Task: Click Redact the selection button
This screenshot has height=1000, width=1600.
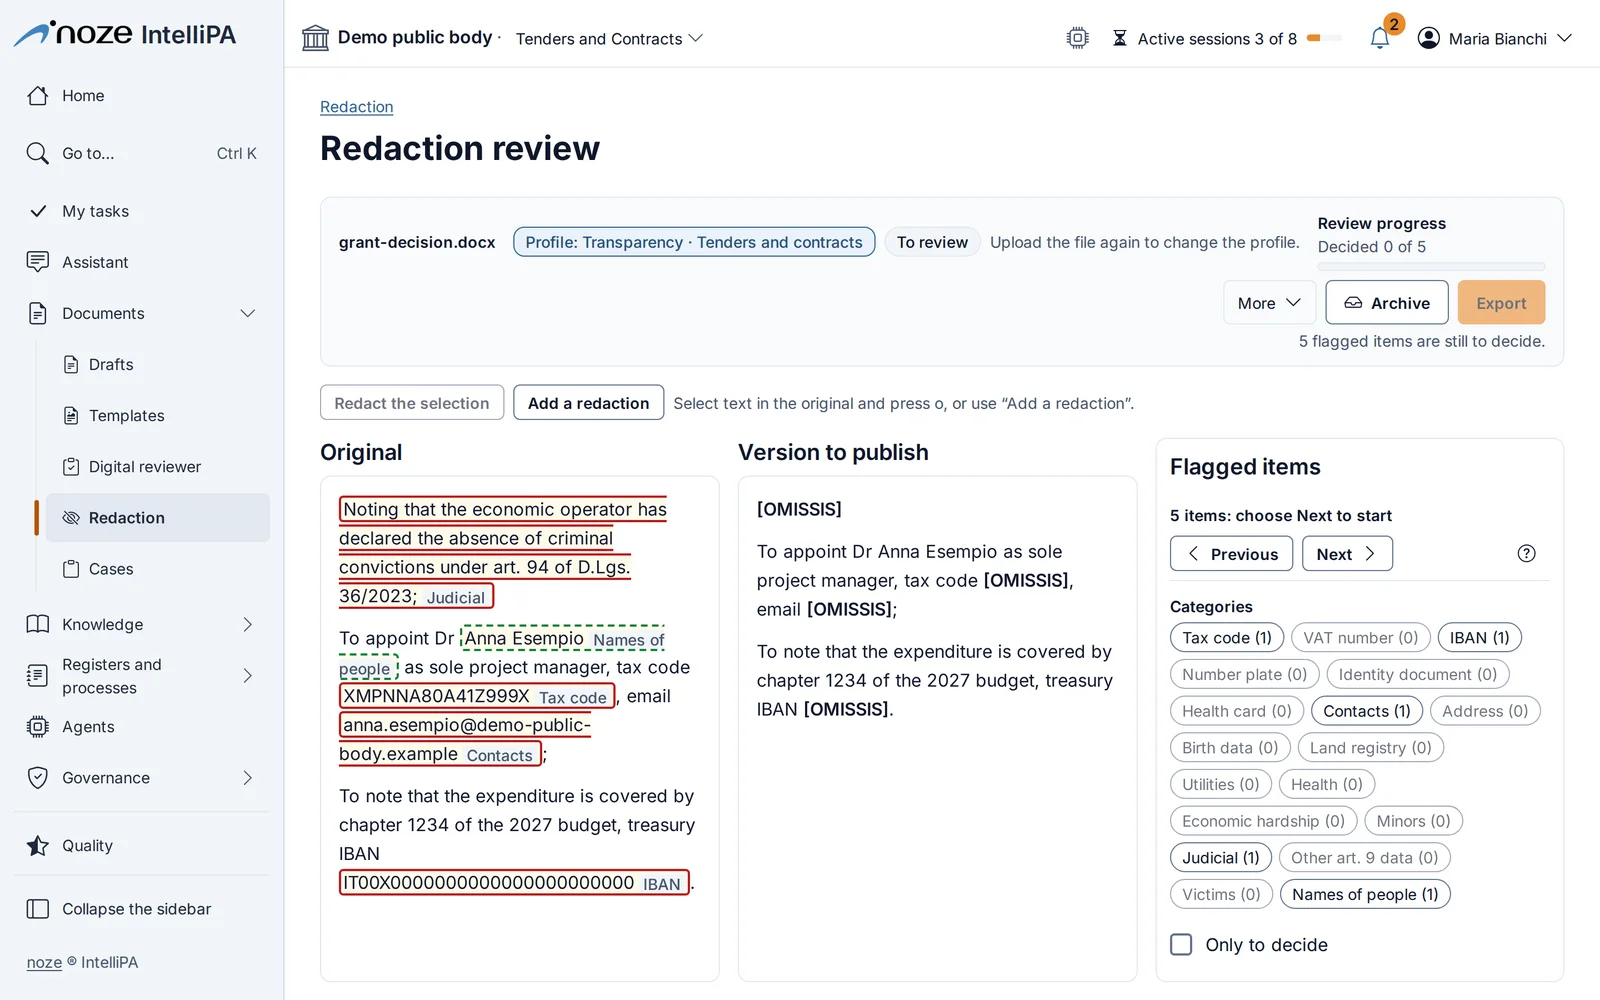Action: pyautogui.click(x=412, y=403)
